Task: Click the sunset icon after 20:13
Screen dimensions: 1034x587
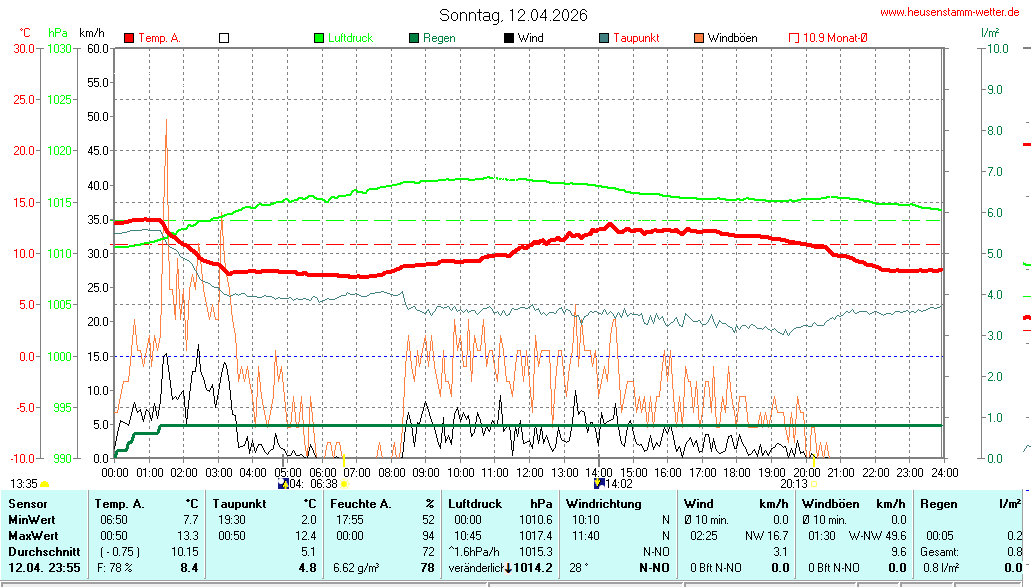Action: coord(815,484)
